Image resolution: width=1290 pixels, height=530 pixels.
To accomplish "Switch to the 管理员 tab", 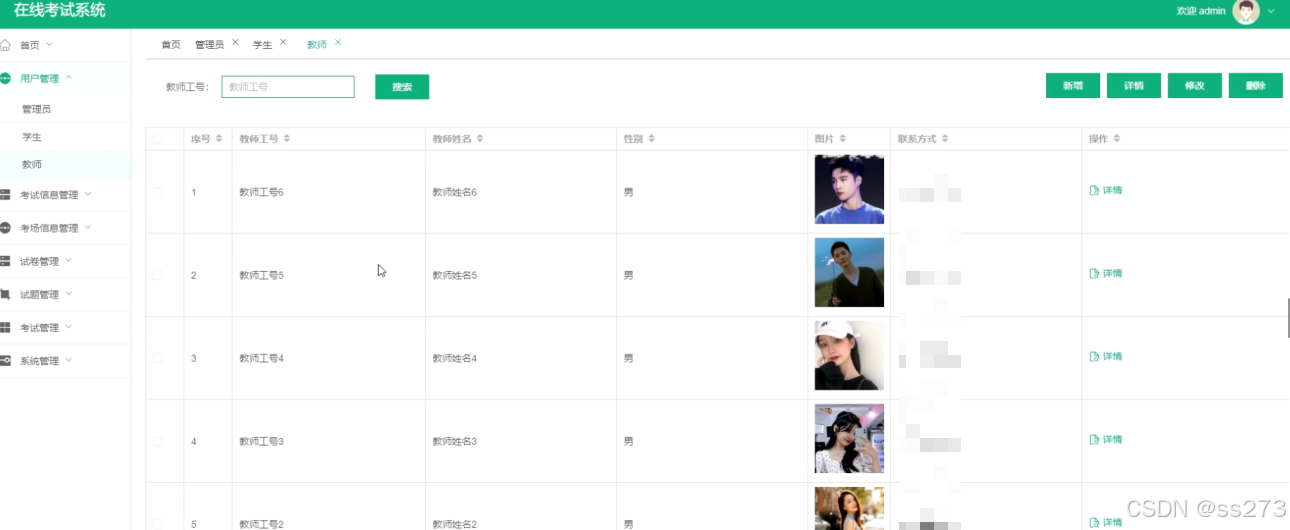I will pyautogui.click(x=209, y=45).
